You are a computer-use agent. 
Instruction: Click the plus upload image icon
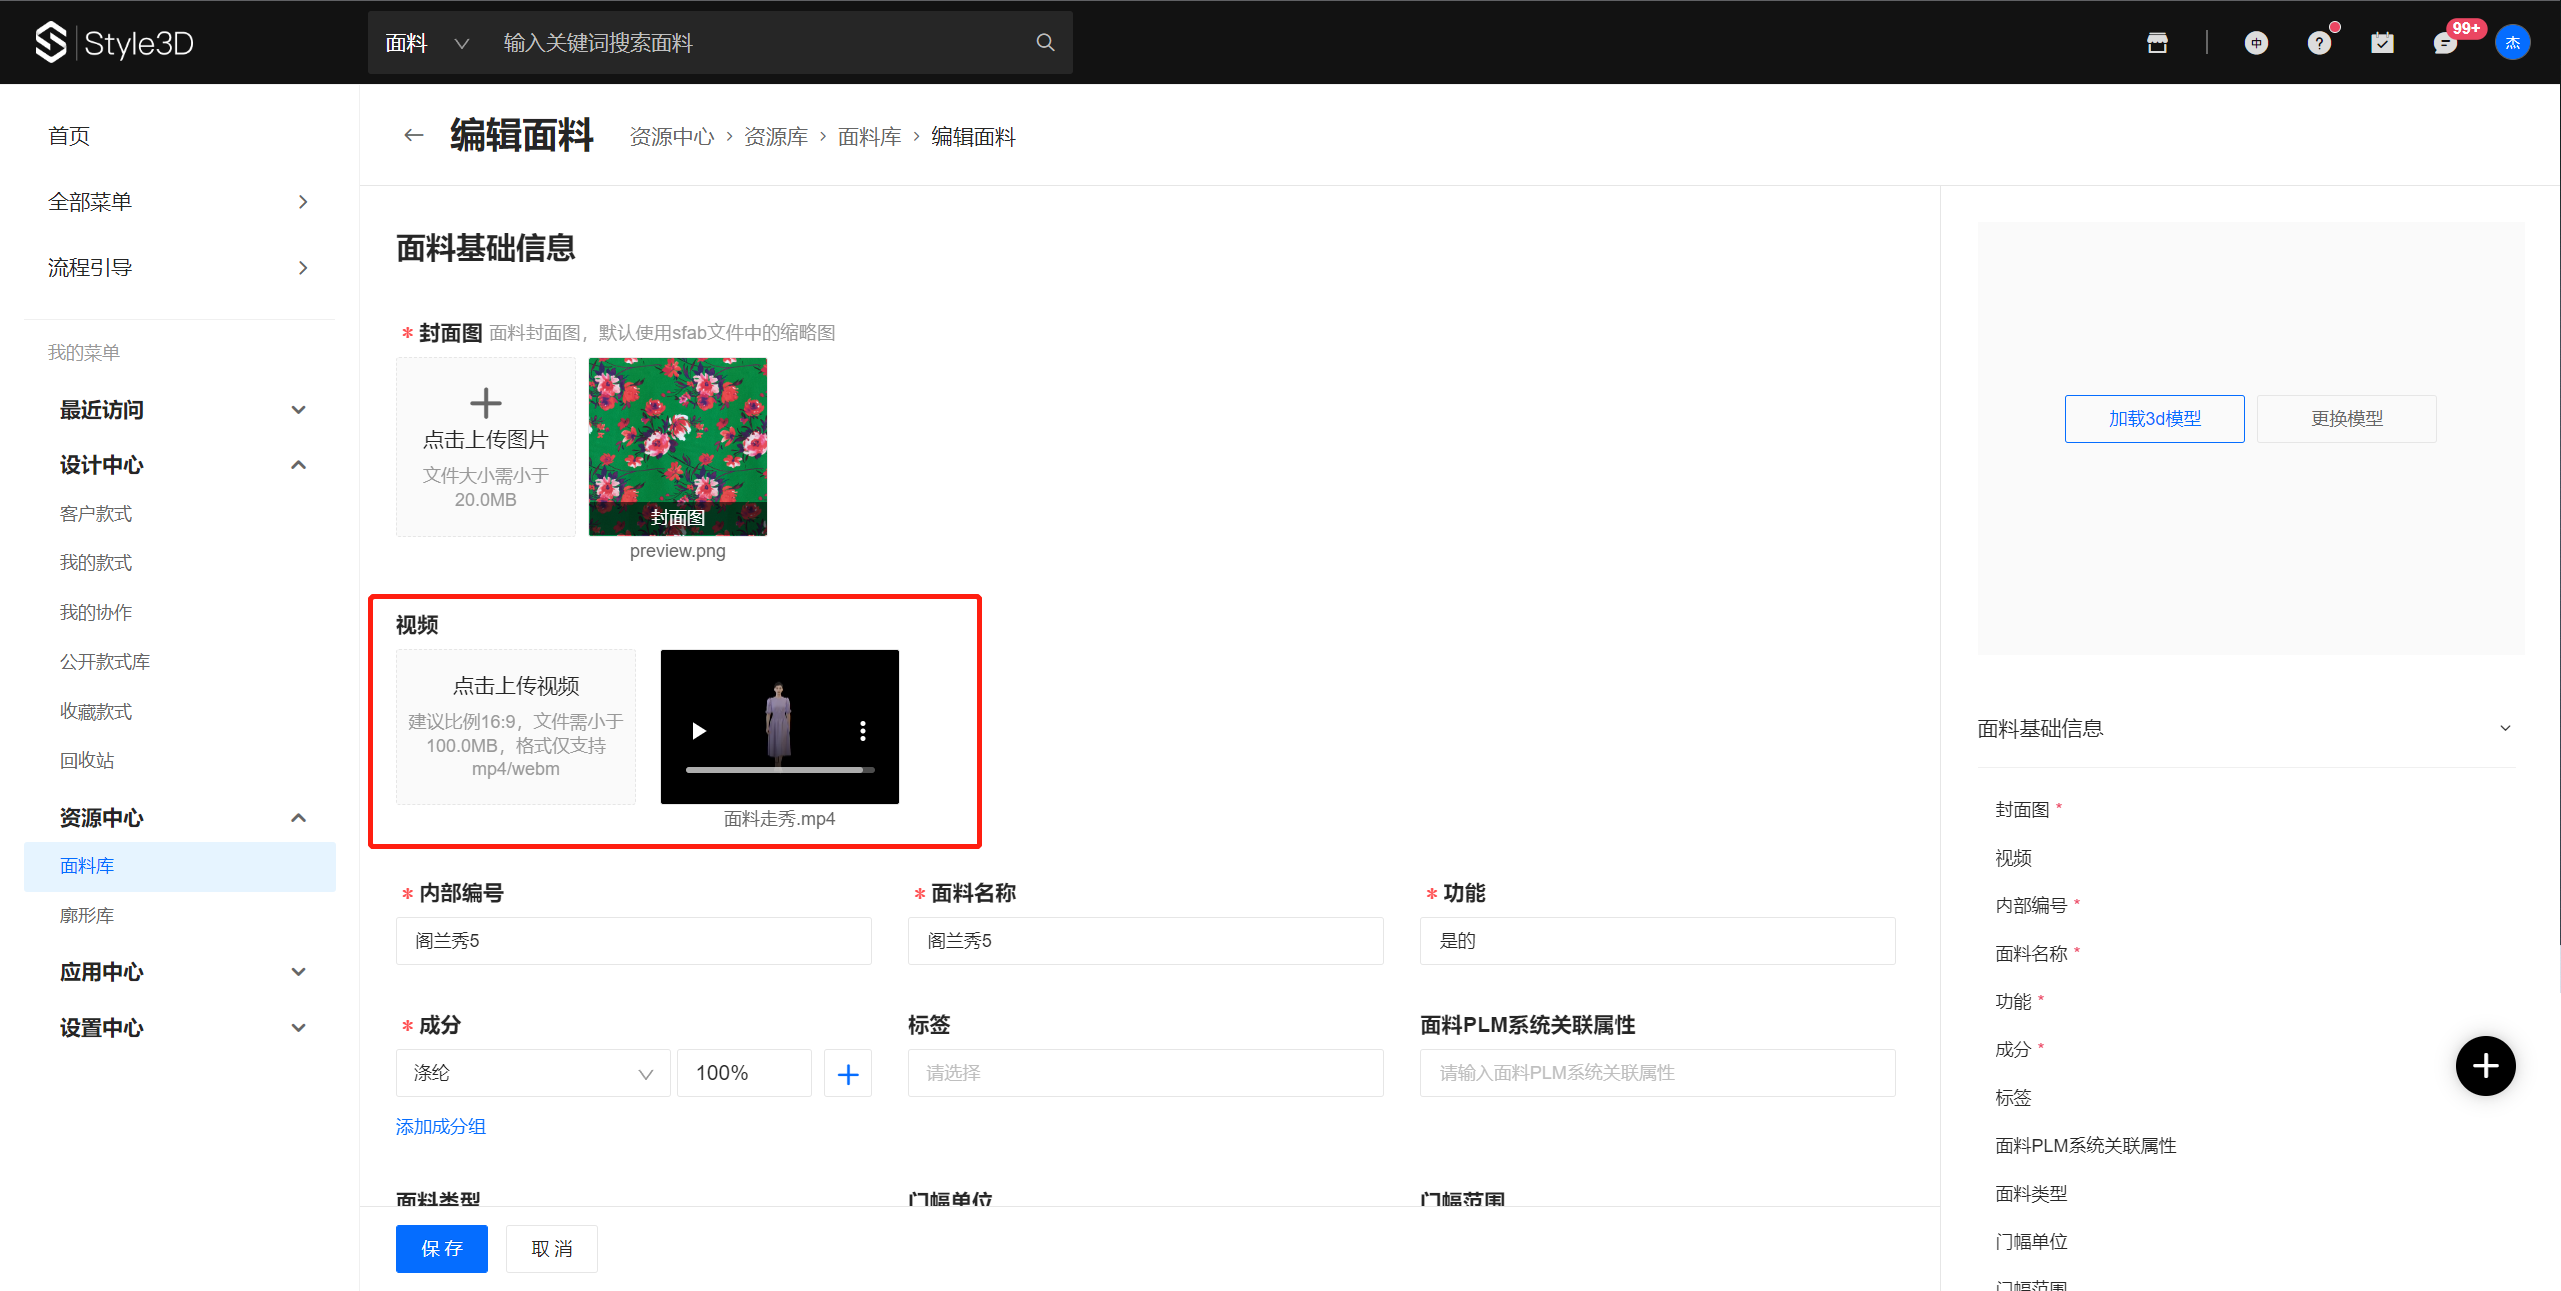click(486, 403)
